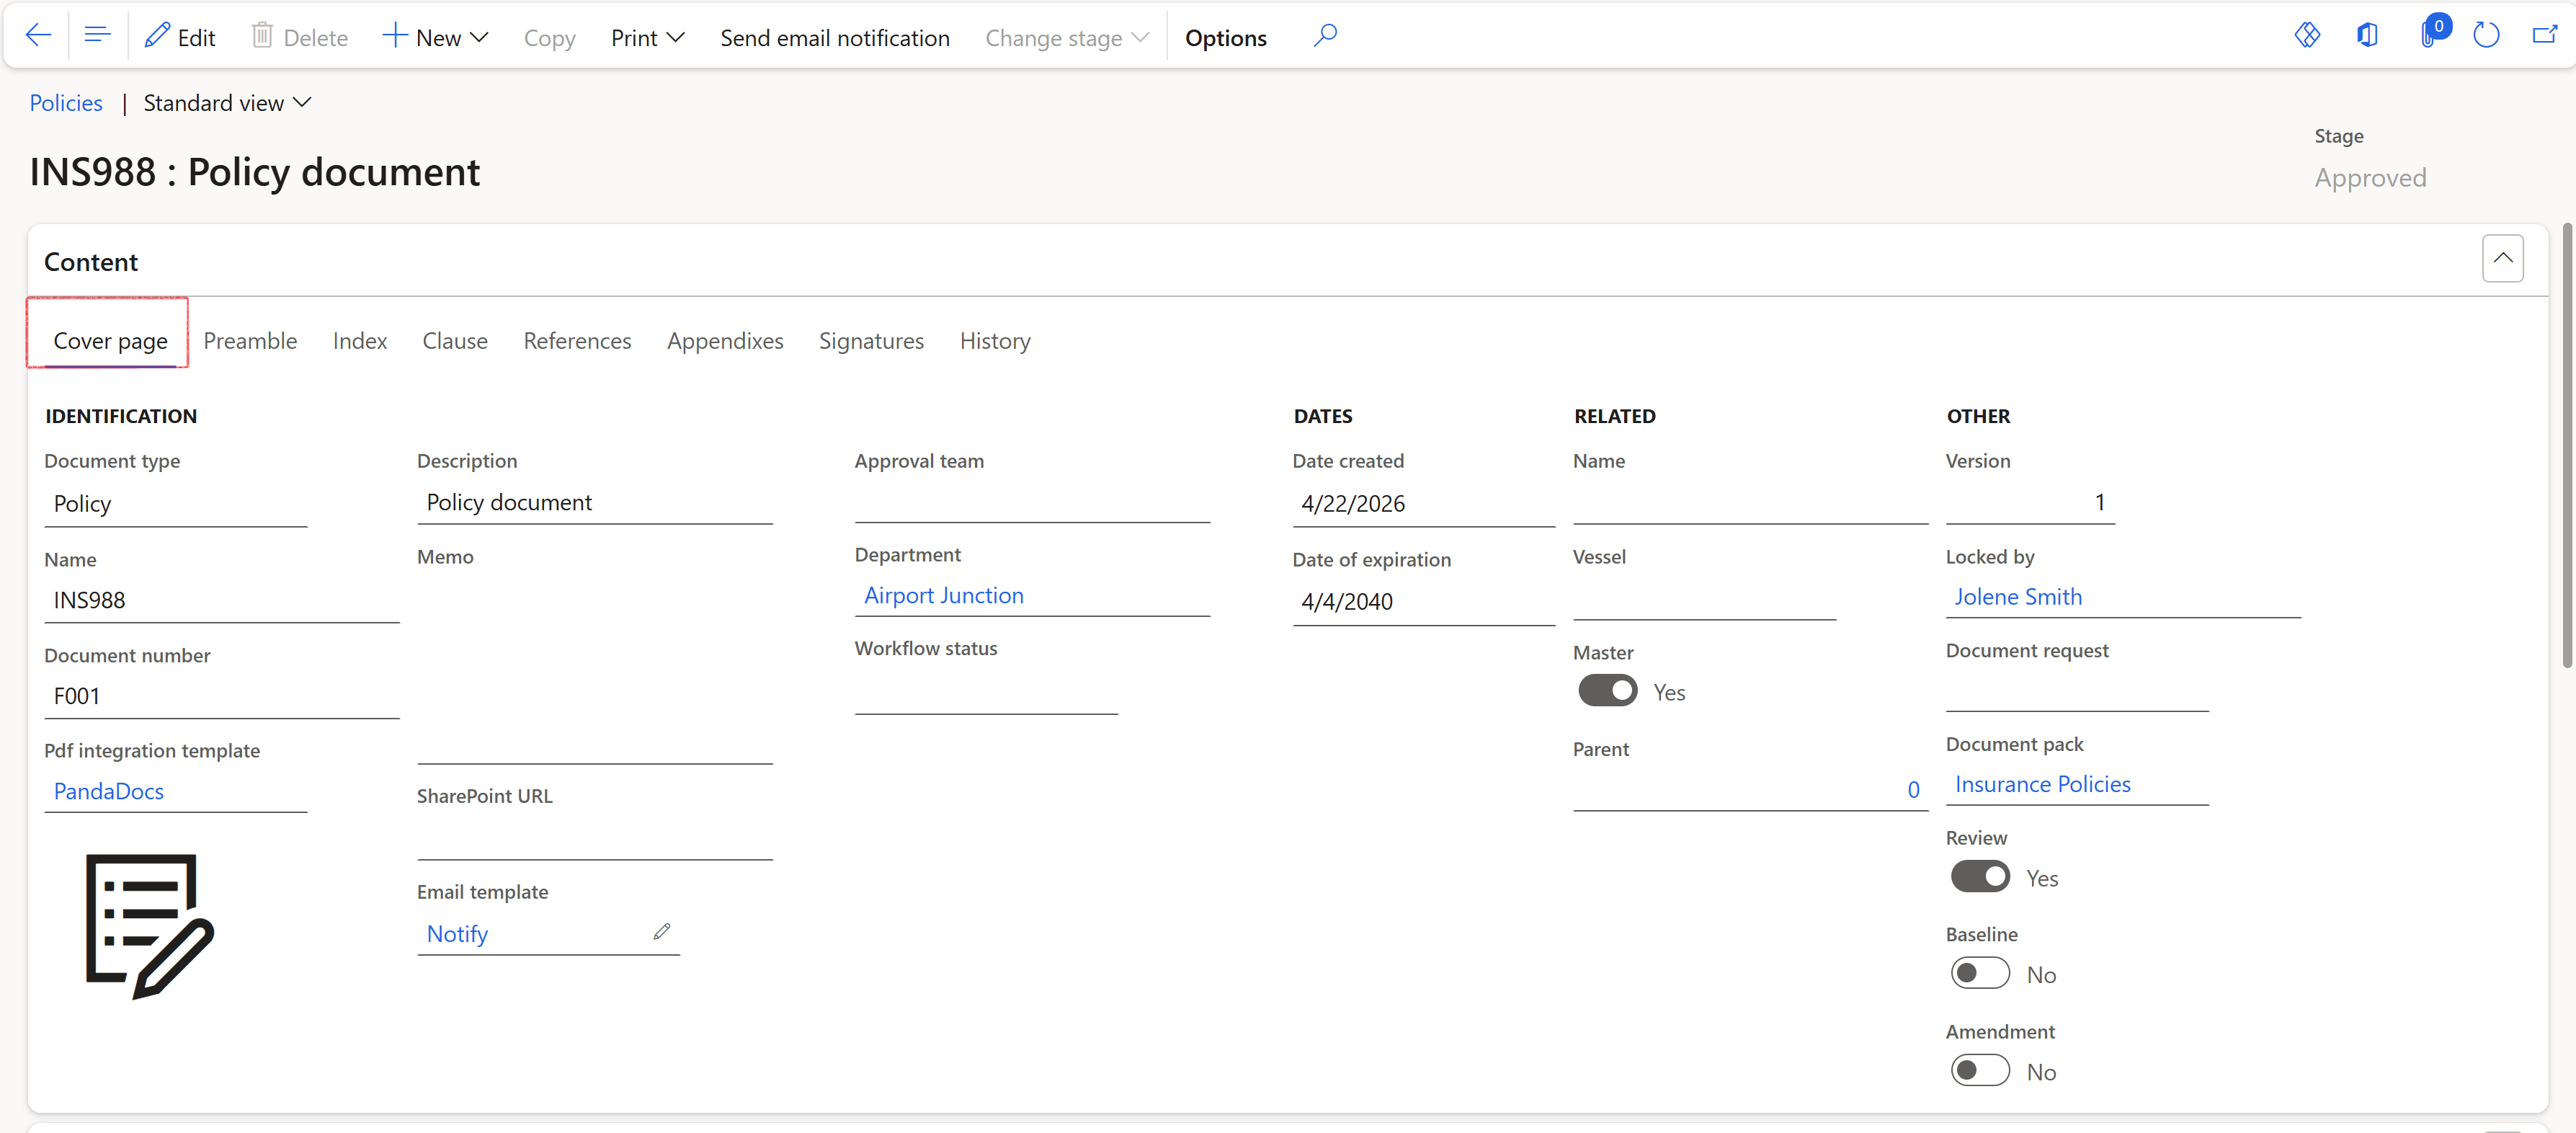The height and width of the screenshot is (1133, 2576).
Task: Switch to the Clause tab
Action: (x=454, y=341)
